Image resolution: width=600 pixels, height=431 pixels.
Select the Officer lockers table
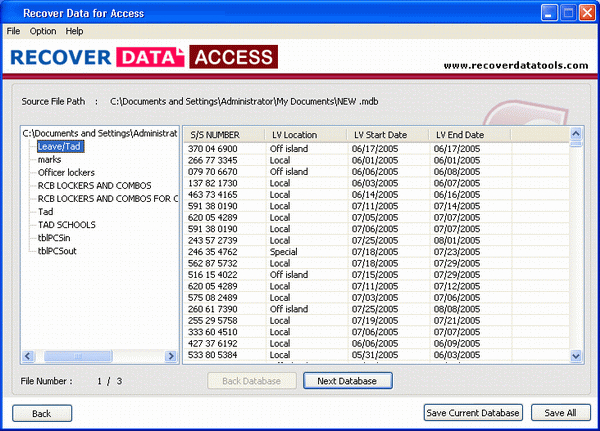[66, 172]
